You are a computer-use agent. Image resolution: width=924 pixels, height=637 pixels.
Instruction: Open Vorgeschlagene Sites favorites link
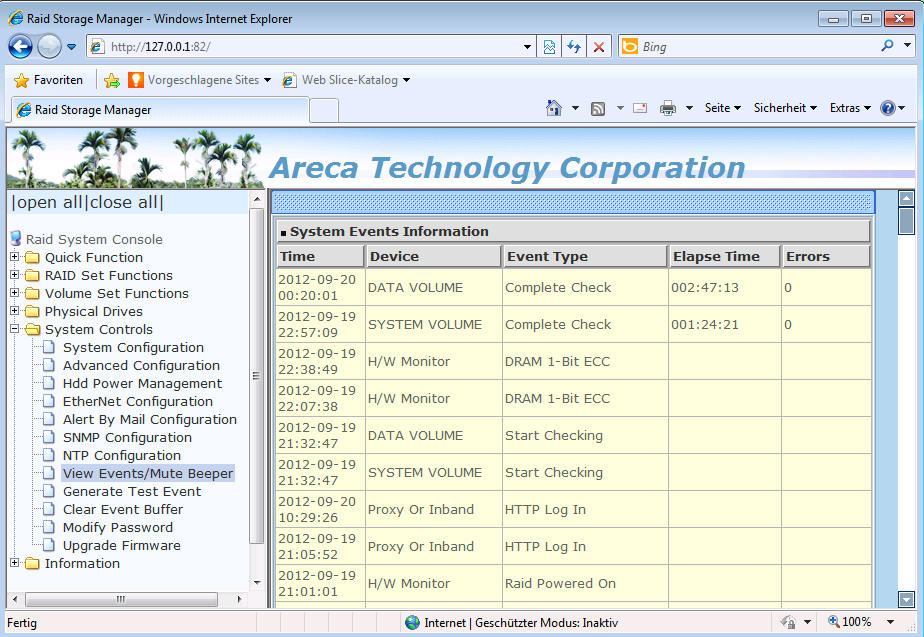tap(200, 80)
